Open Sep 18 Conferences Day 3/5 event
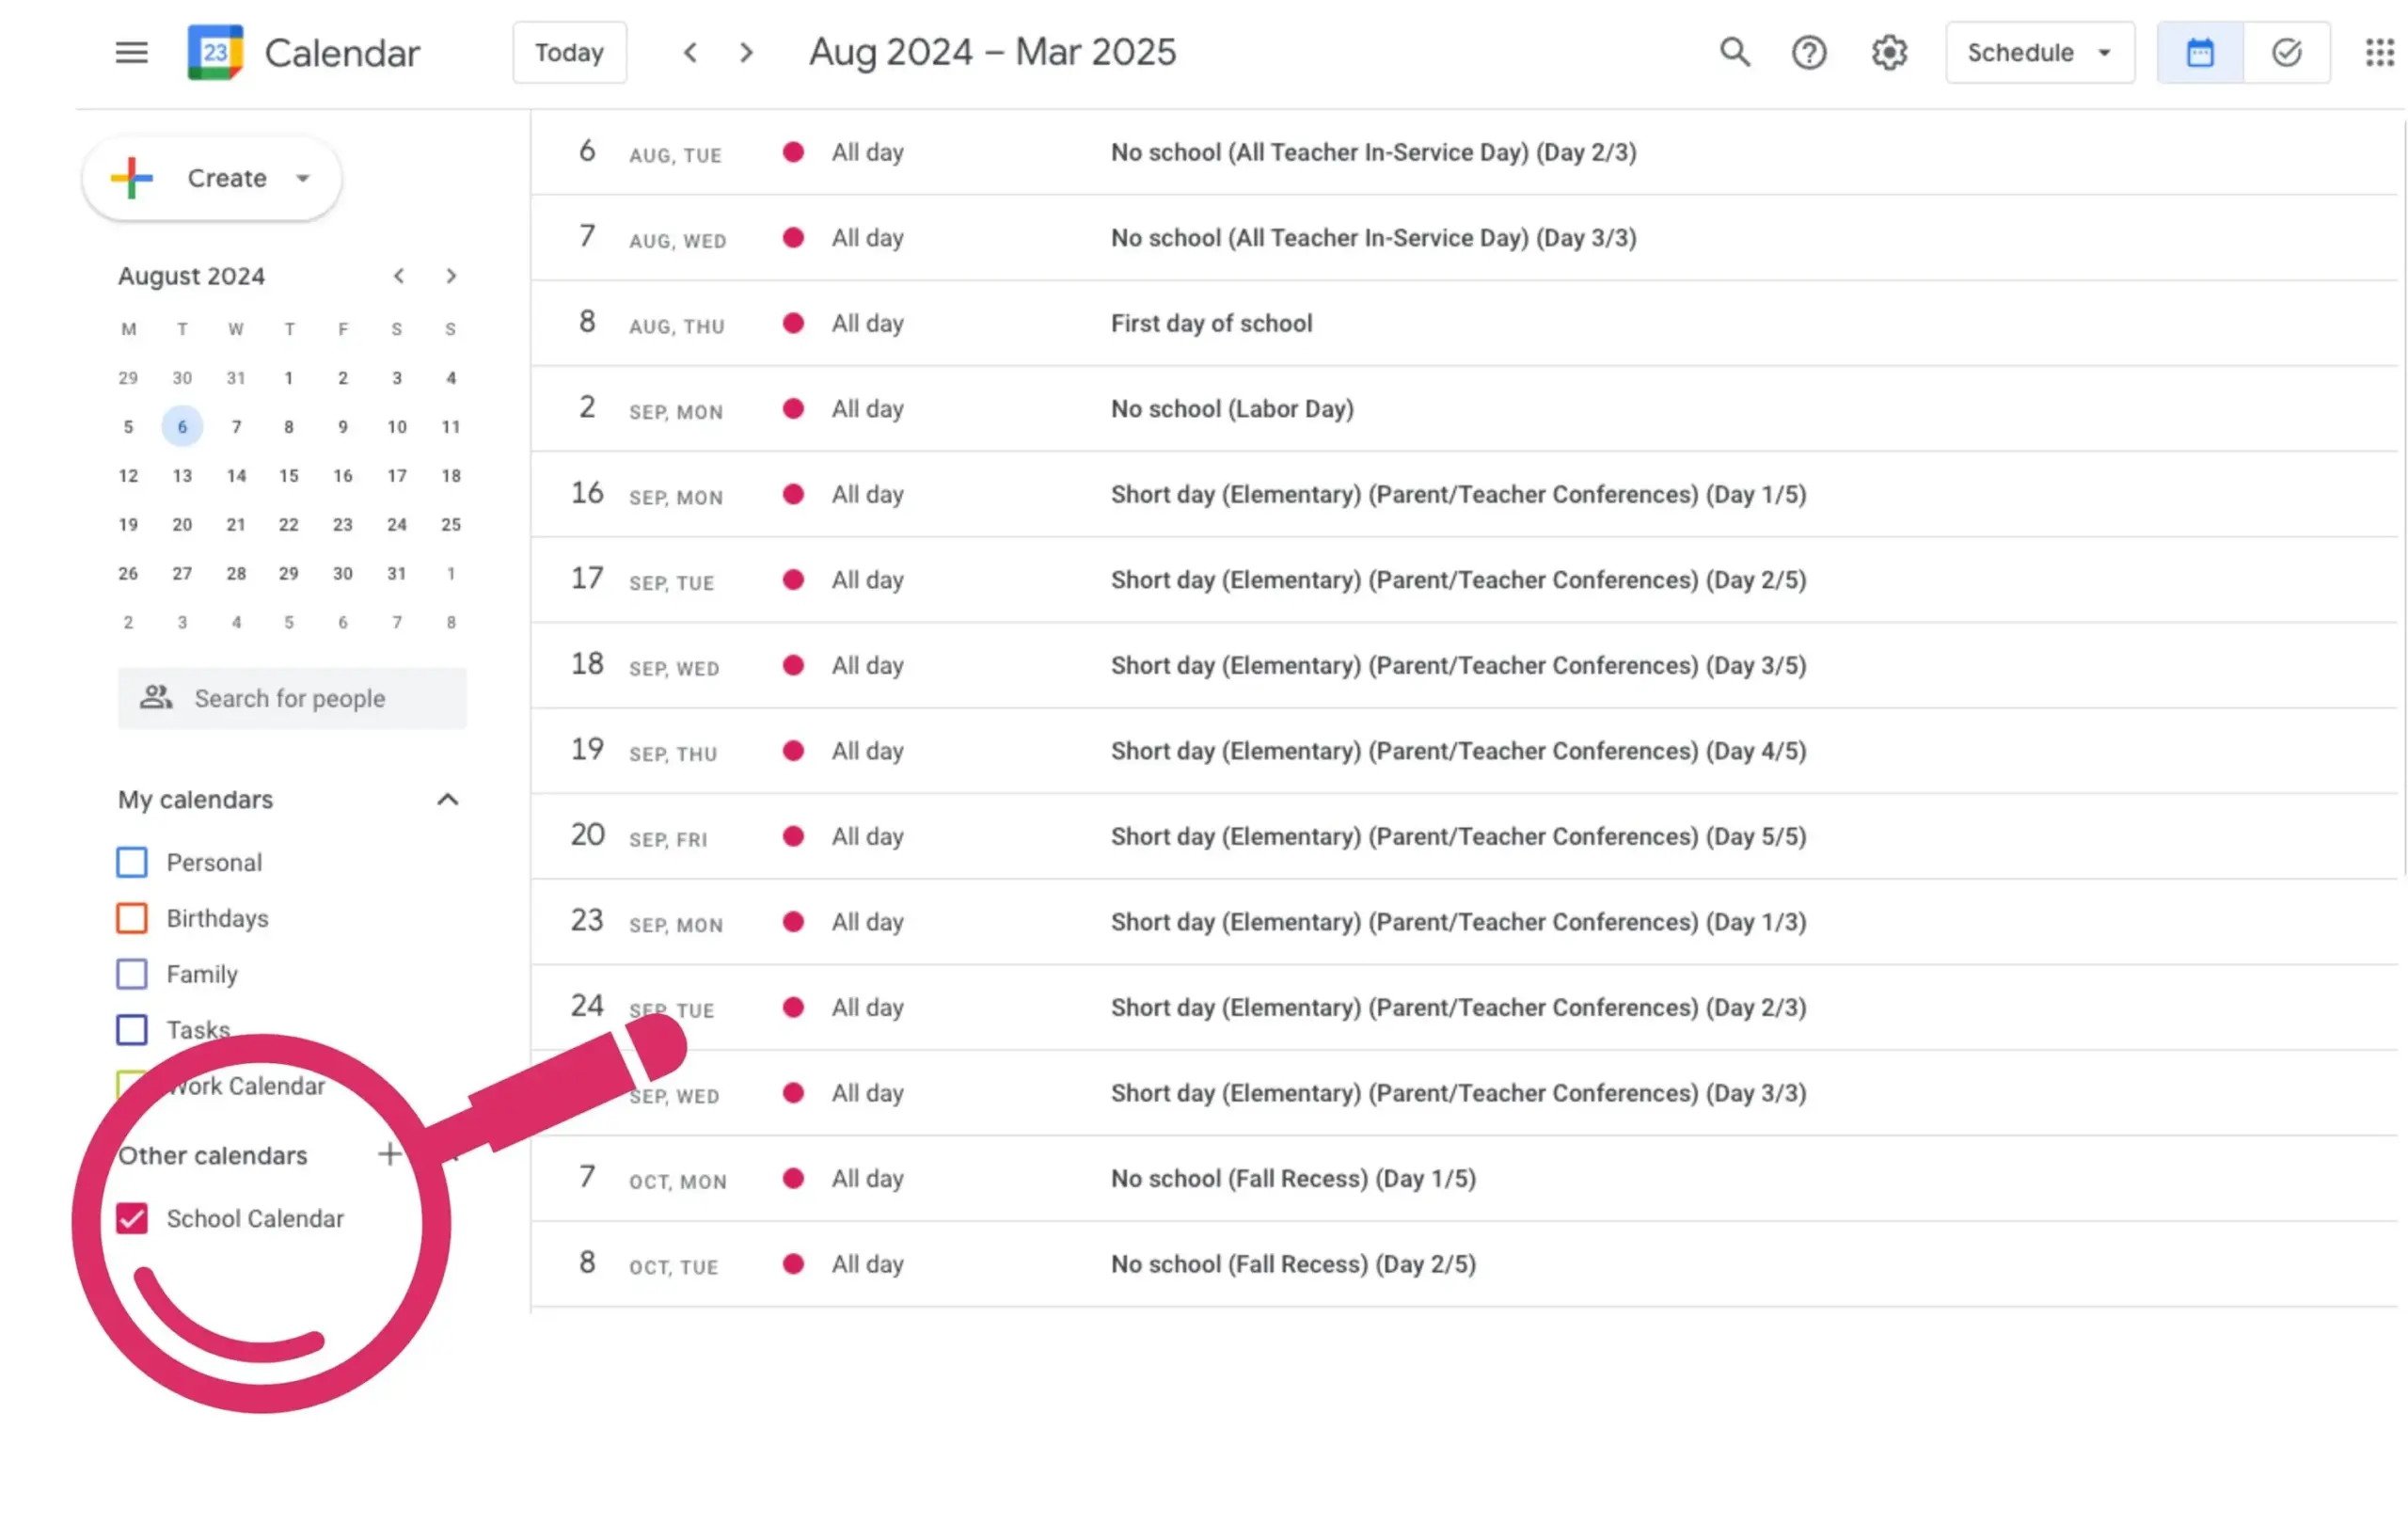Screen dimensions: 2408x1524 (1458, 665)
